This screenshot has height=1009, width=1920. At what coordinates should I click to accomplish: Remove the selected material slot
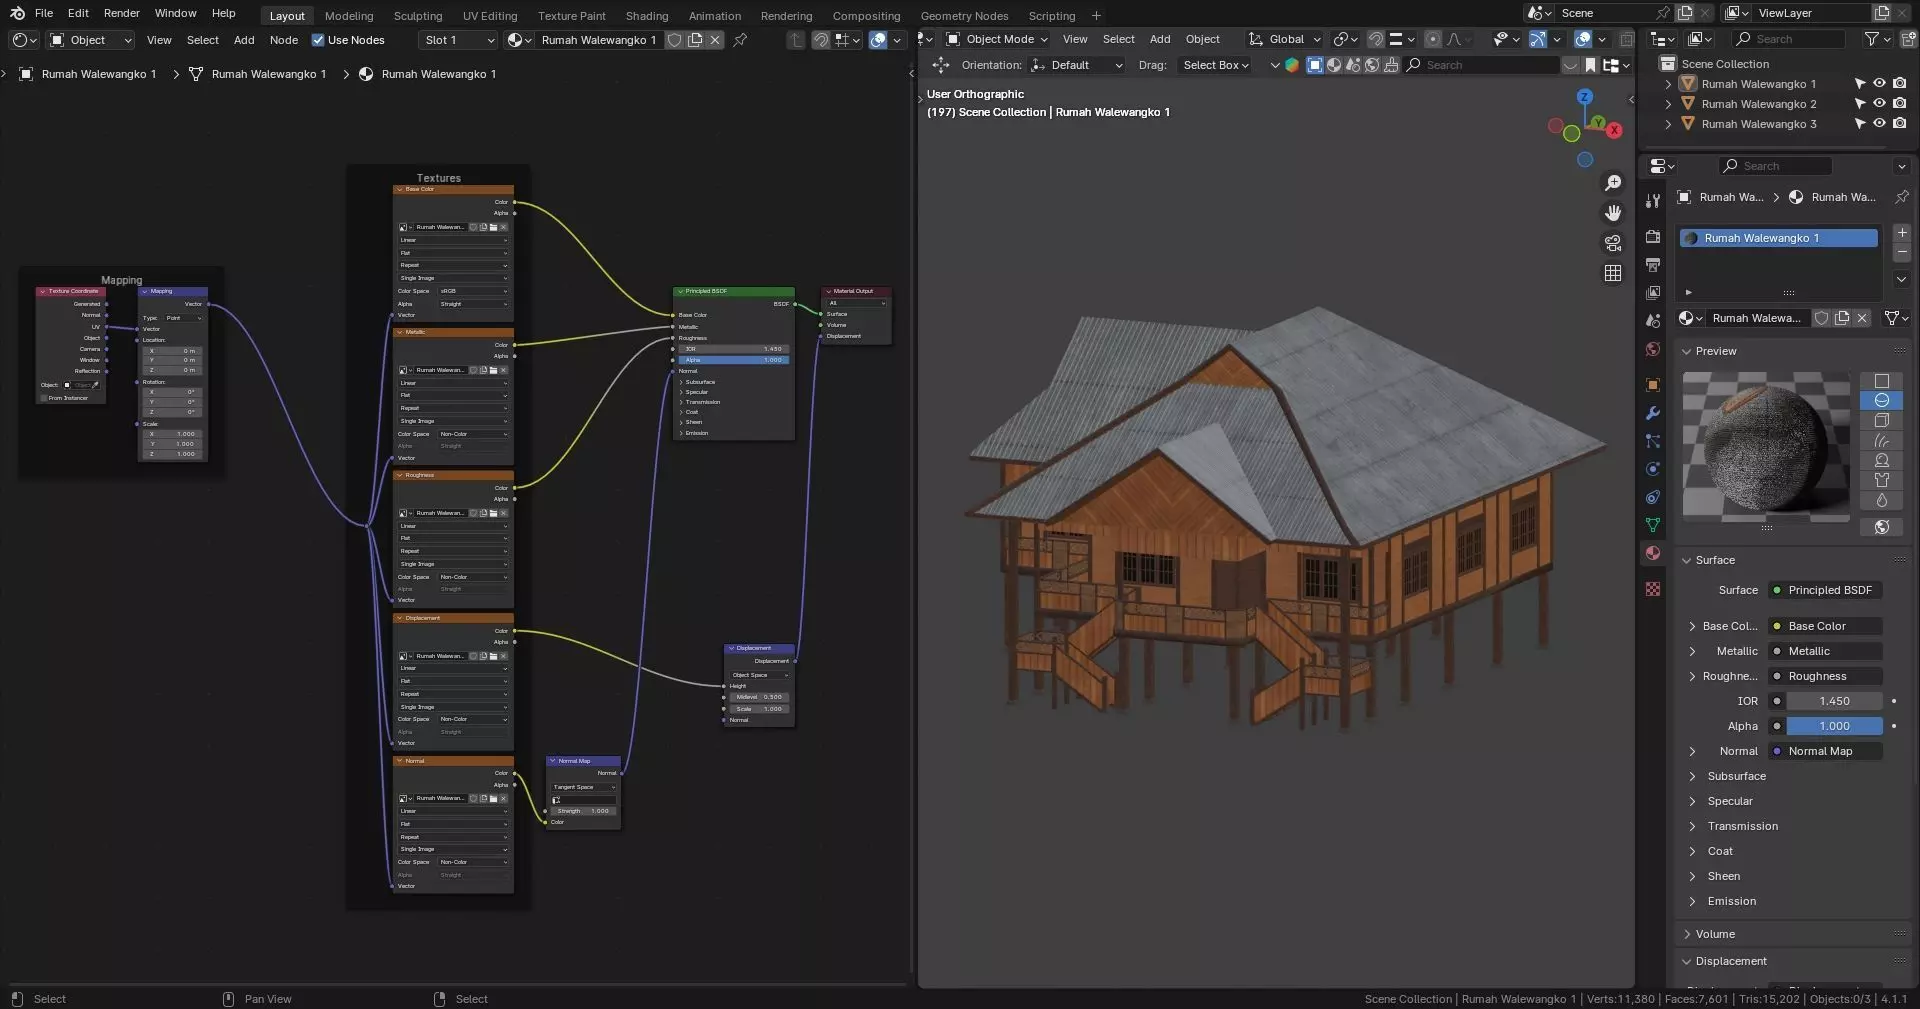pos(1902,253)
